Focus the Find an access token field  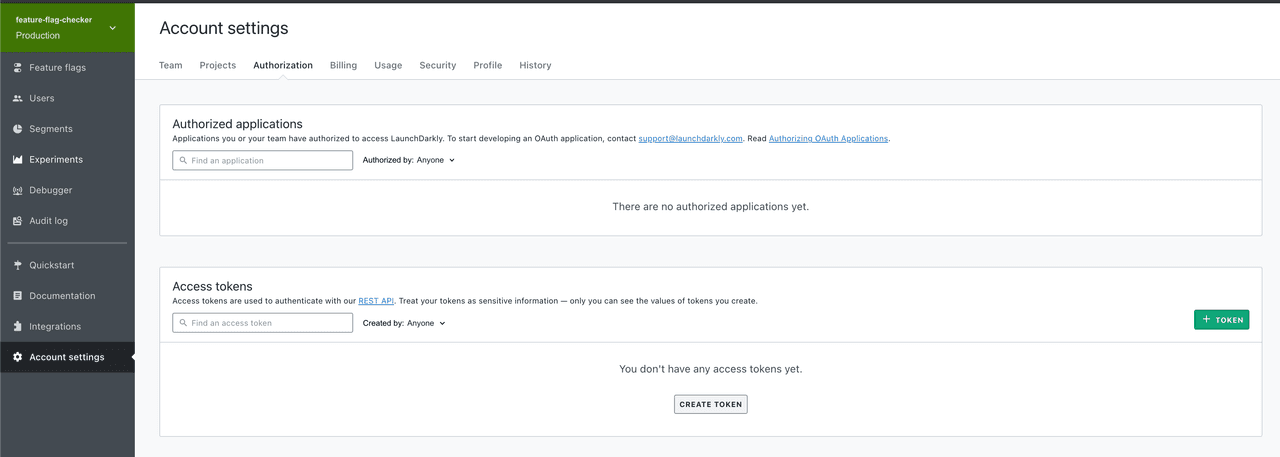[263, 323]
